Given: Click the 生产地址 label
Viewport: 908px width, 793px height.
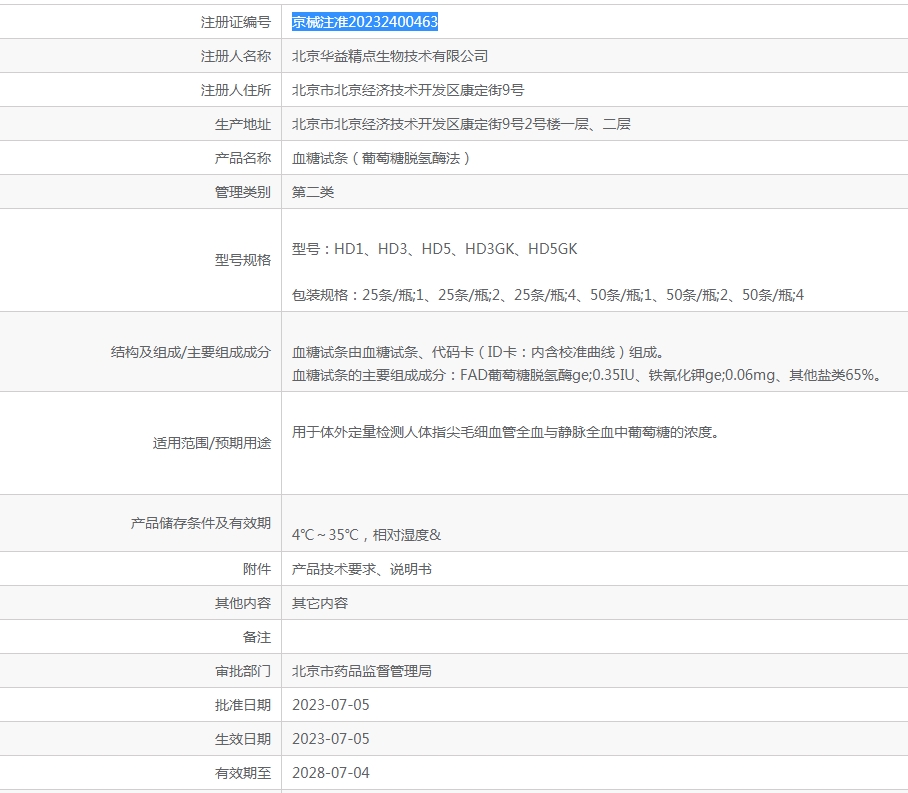Looking at the screenshot, I should tap(243, 125).
